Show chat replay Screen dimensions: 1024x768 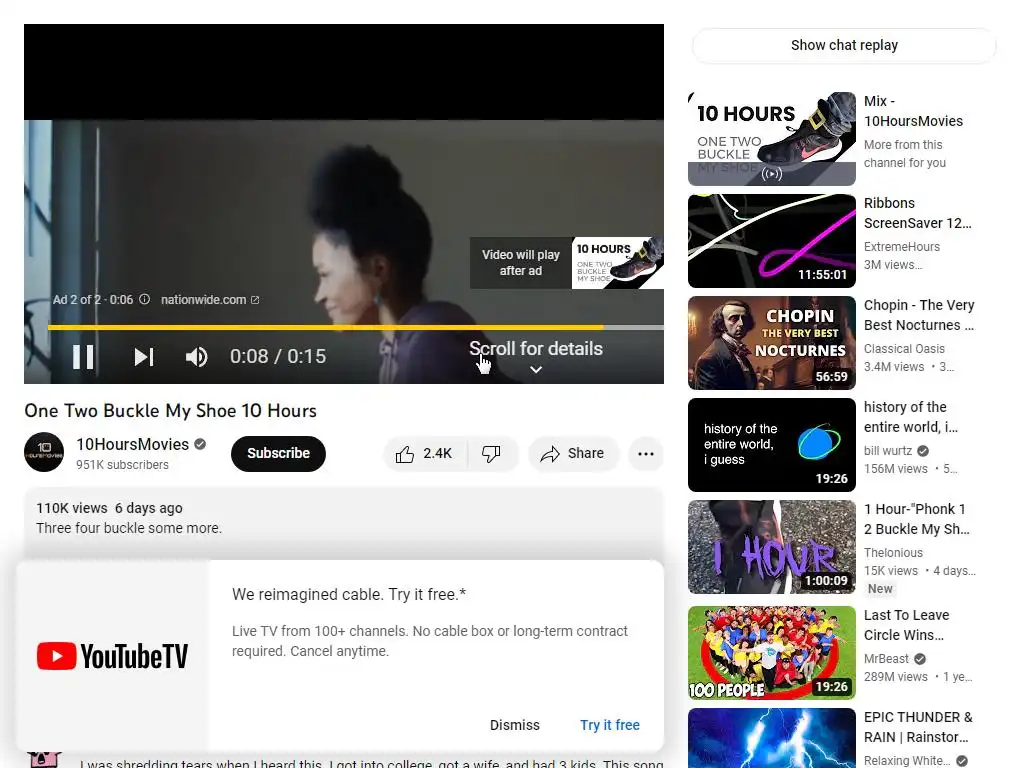[844, 46]
